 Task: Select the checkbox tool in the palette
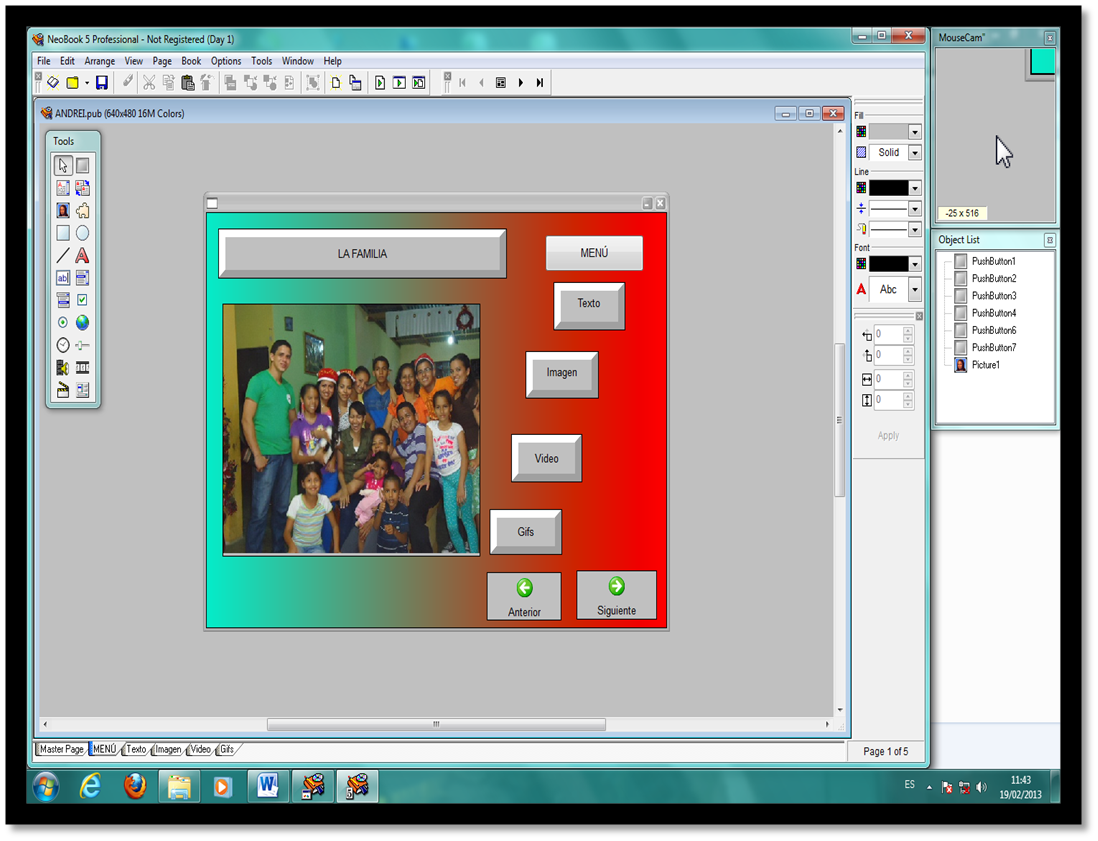click(x=82, y=299)
